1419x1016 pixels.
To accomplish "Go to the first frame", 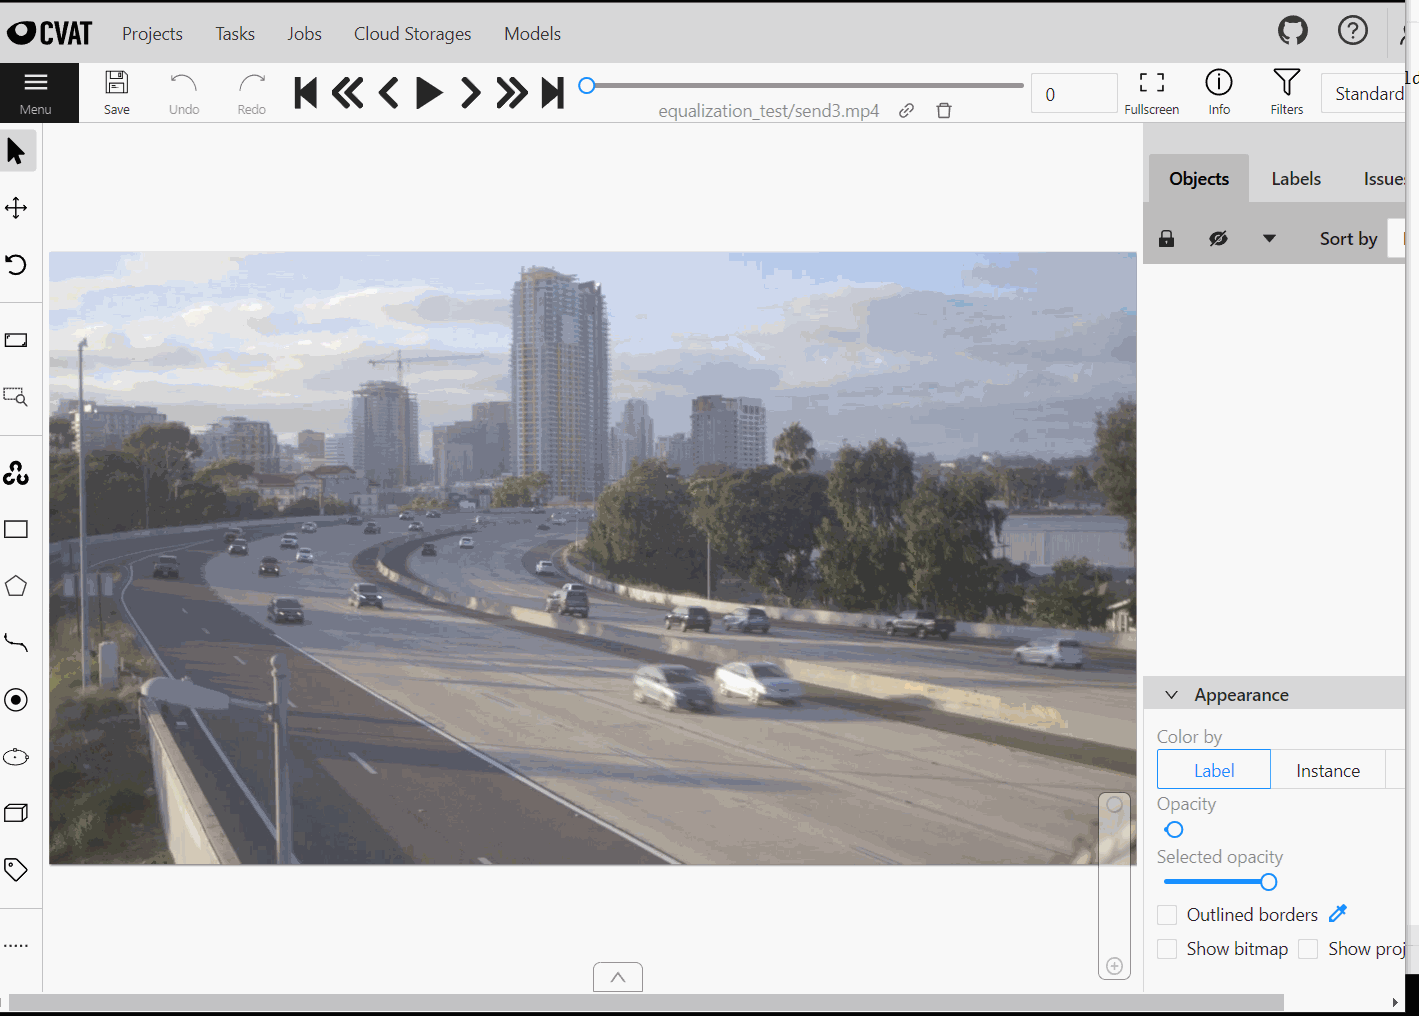I will click(306, 93).
